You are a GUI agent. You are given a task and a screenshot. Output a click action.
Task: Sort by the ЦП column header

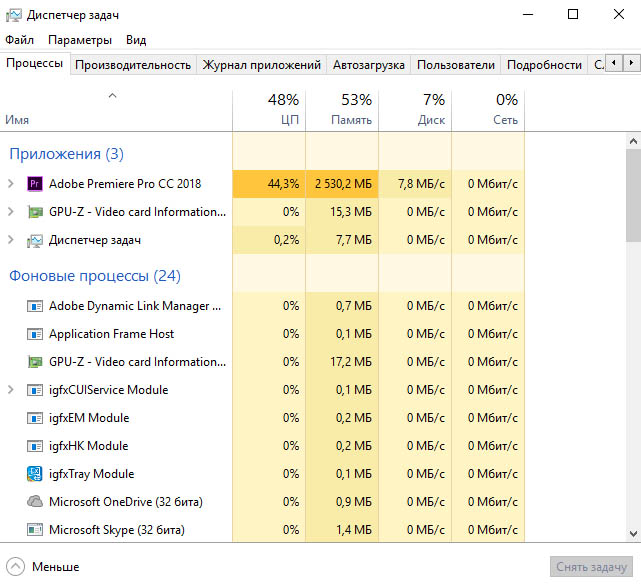[269, 111]
